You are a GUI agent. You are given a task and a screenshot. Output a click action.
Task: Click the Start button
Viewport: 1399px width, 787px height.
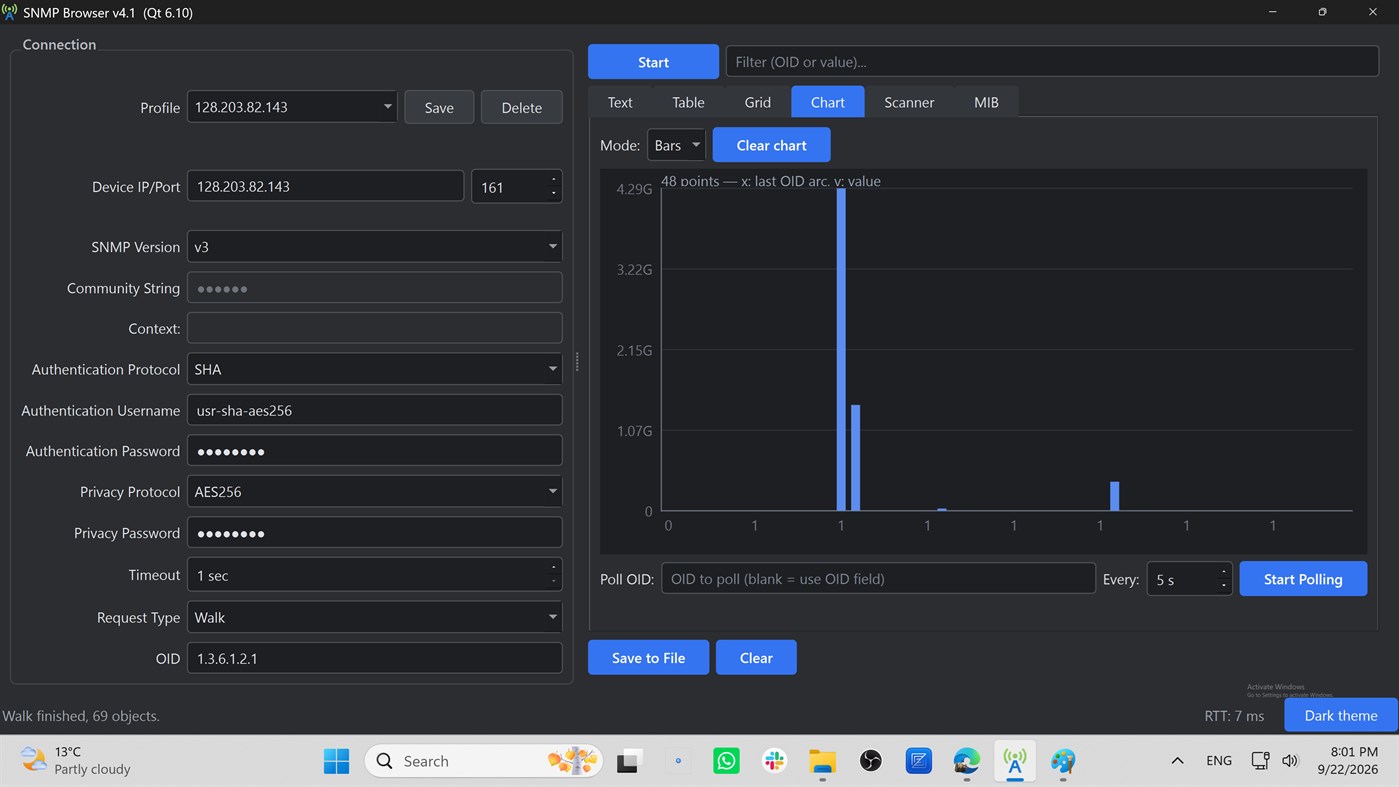pyautogui.click(x=653, y=62)
